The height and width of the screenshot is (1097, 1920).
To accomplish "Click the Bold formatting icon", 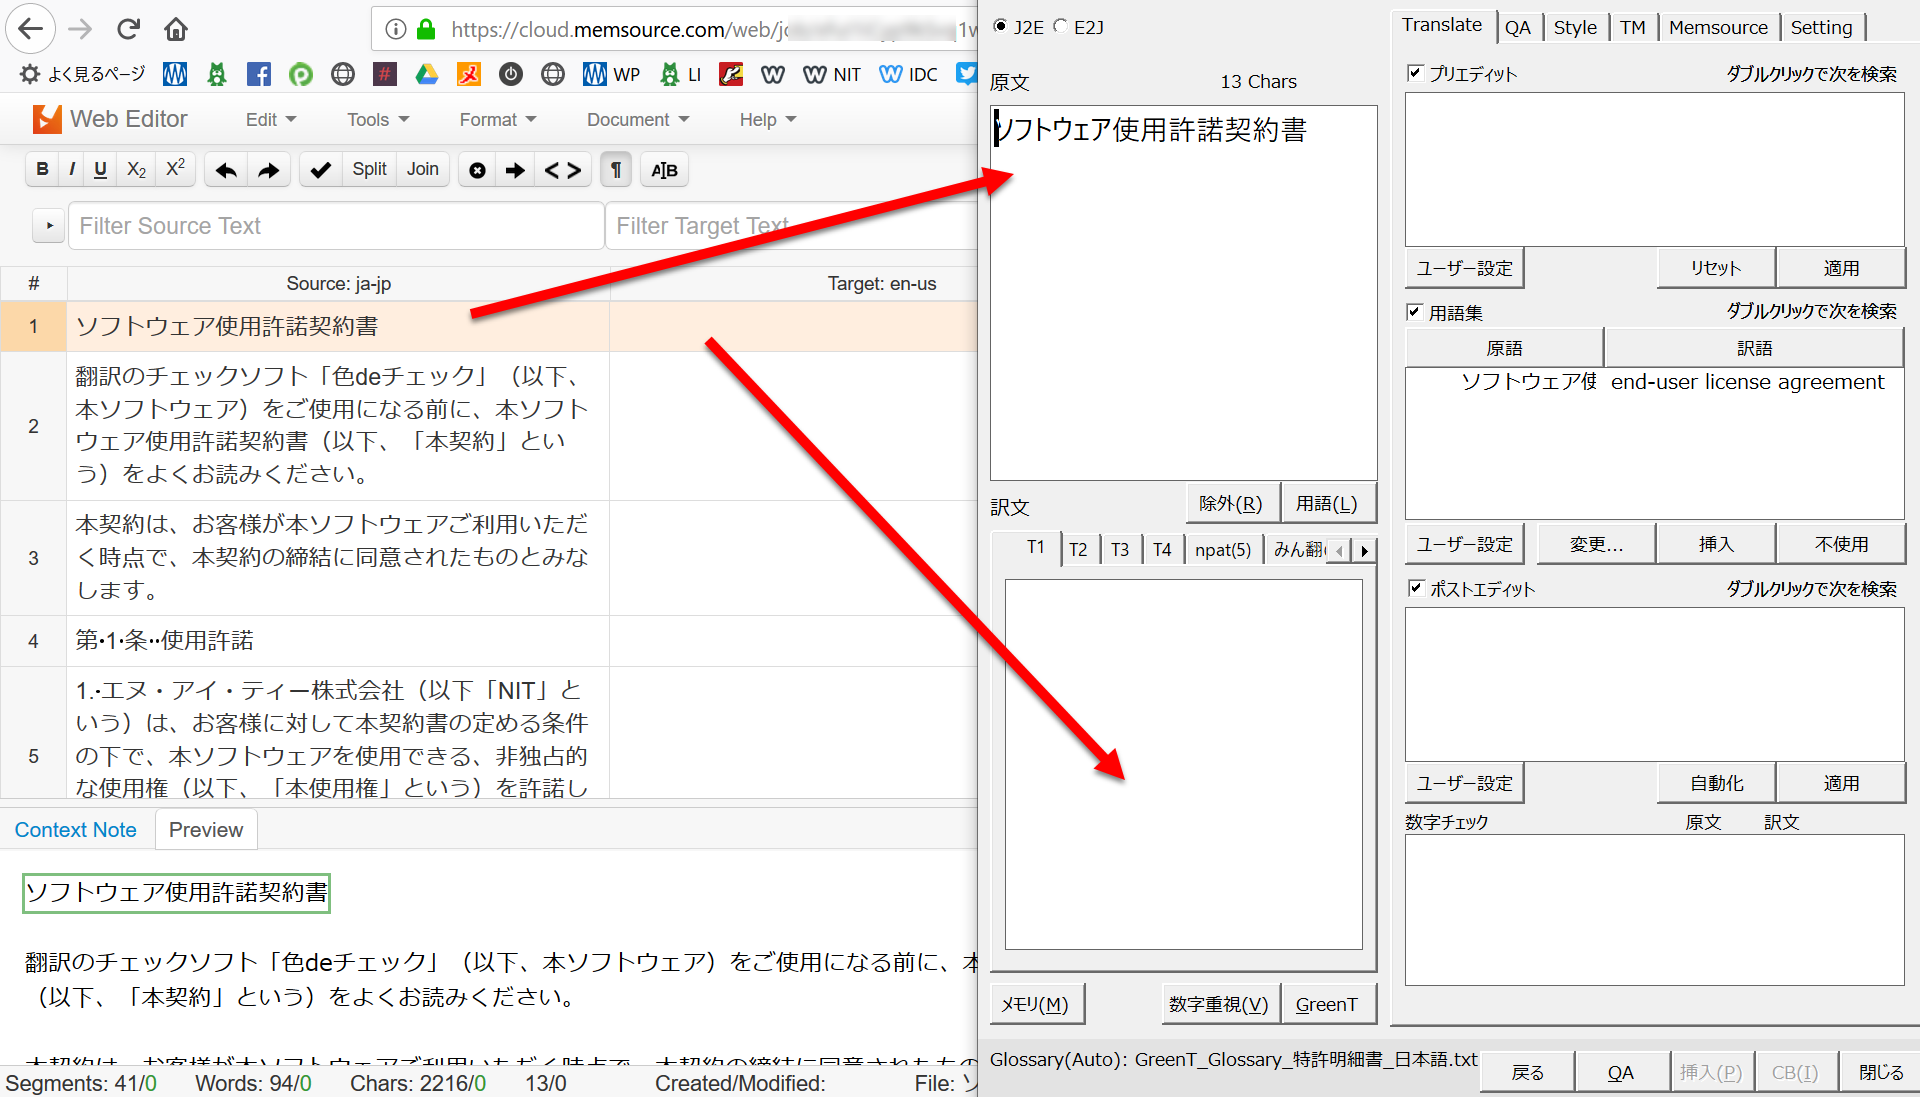I will click(42, 169).
